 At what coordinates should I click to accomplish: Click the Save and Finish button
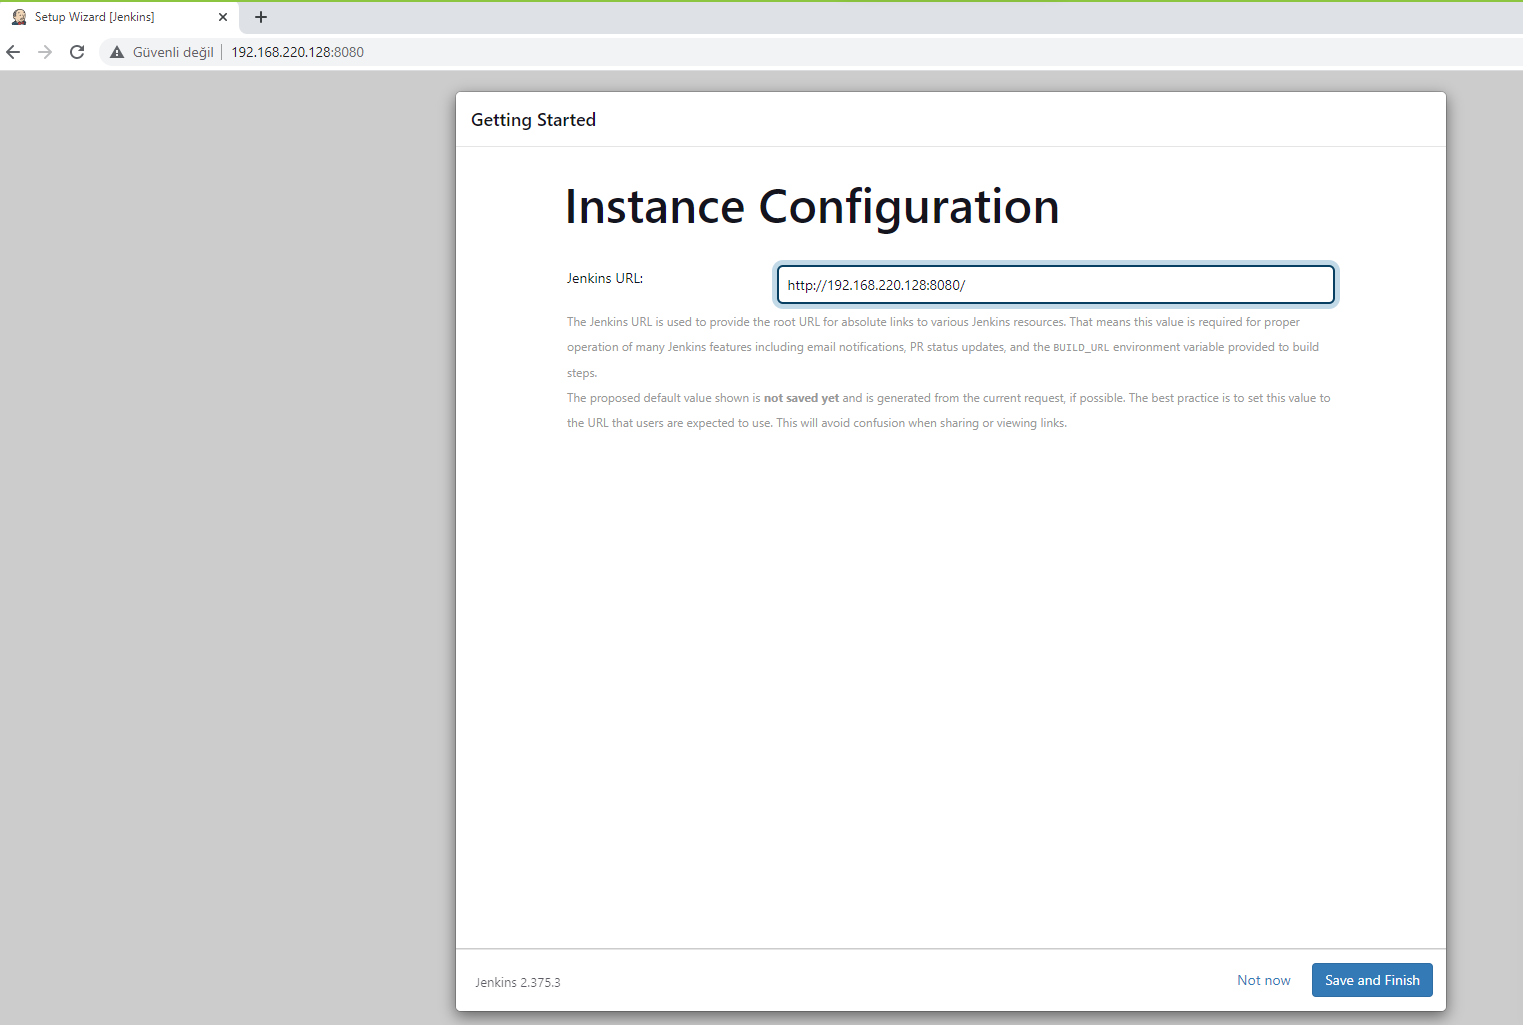[x=1372, y=980]
